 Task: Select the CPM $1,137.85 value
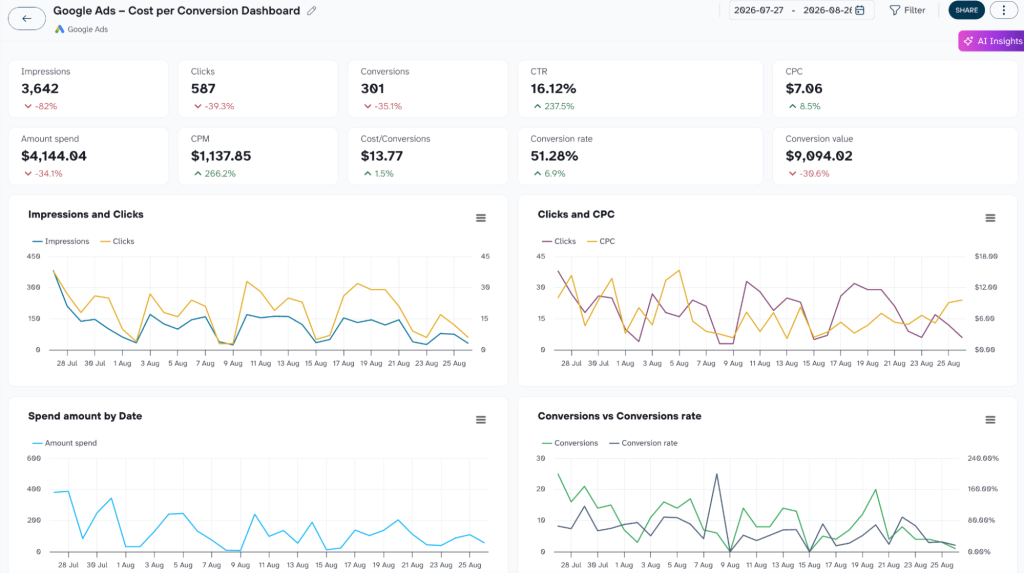[221, 156]
